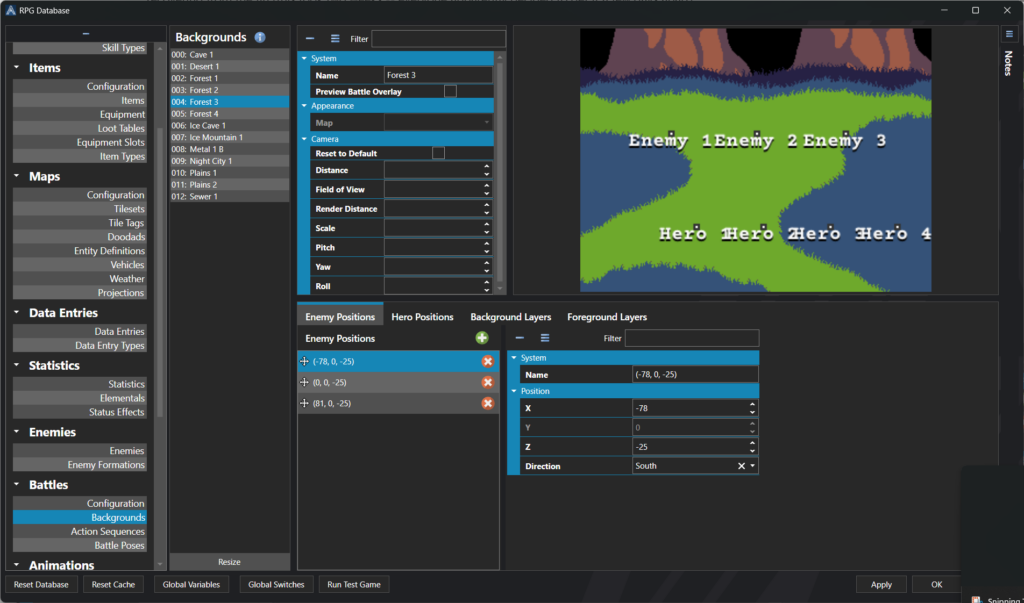1024x603 pixels.
Task: Tick the Reset to Default checkbox
Action: [x=438, y=153]
